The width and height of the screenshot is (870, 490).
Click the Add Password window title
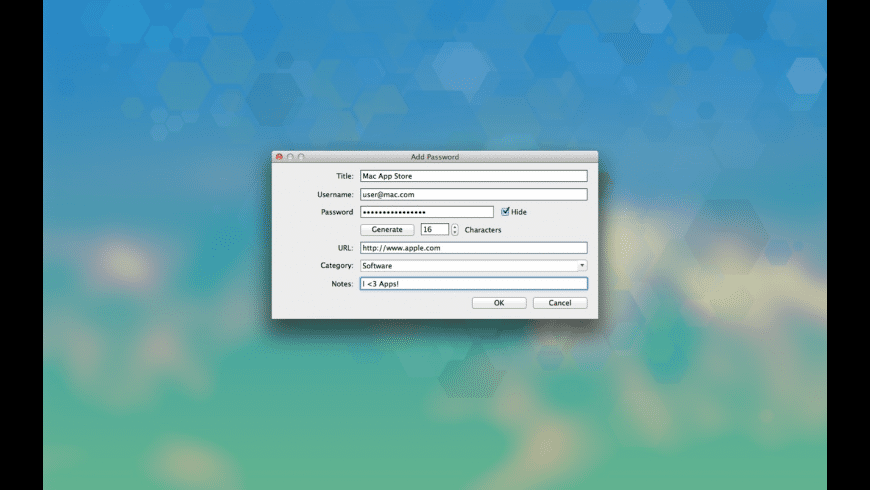point(434,157)
